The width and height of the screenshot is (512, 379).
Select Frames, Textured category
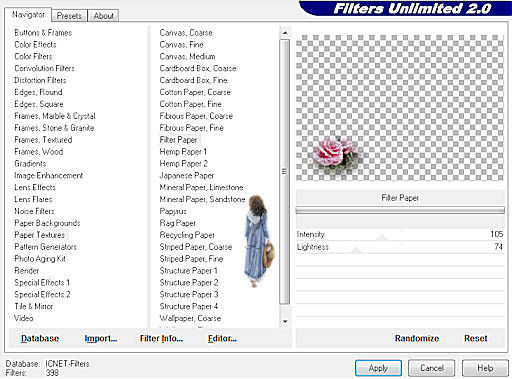click(x=43, y=140)
